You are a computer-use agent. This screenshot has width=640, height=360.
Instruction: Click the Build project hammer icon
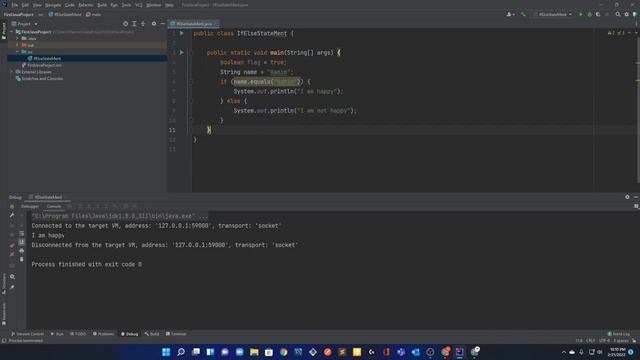pyautogui.click(x=523, y=14)
